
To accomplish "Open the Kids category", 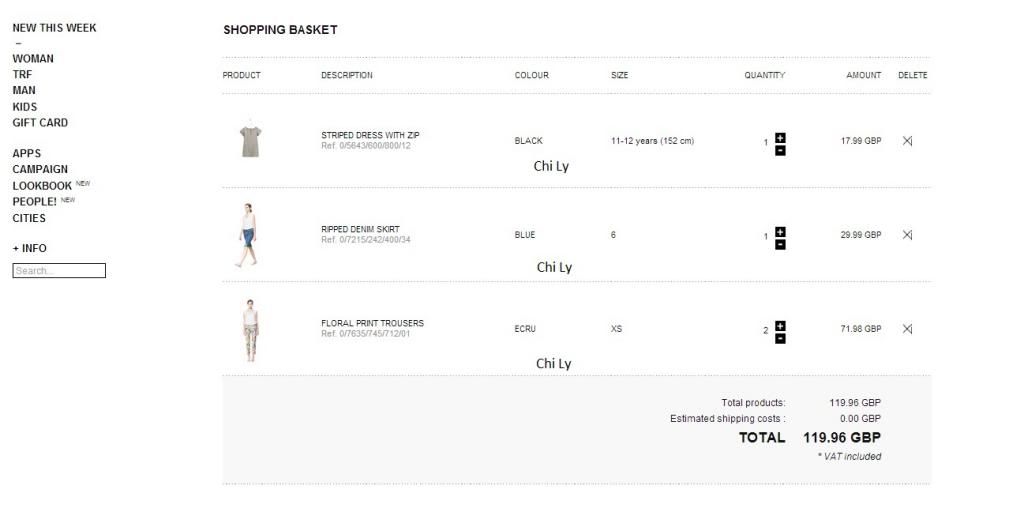I will pyautogui.click(x=25, y=107).
